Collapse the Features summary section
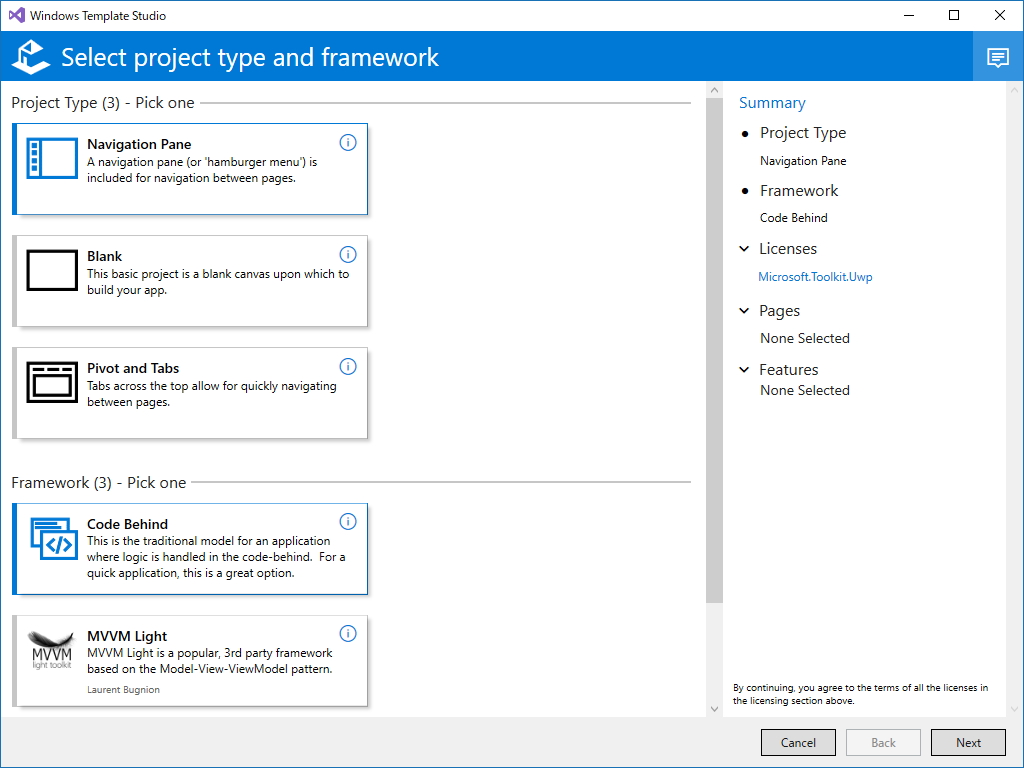Image resolution: width=1024 pixels, height=768 pixels. (744, 370)
